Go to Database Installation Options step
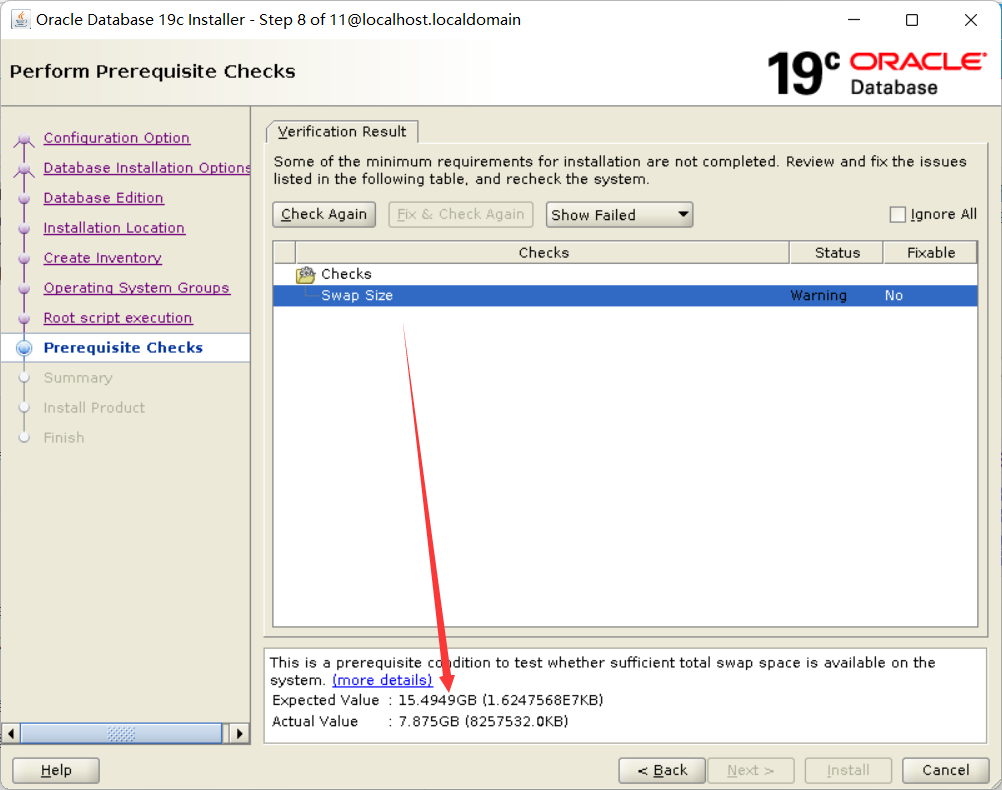Screen dimensions: 1002x790 coord(146,168)
